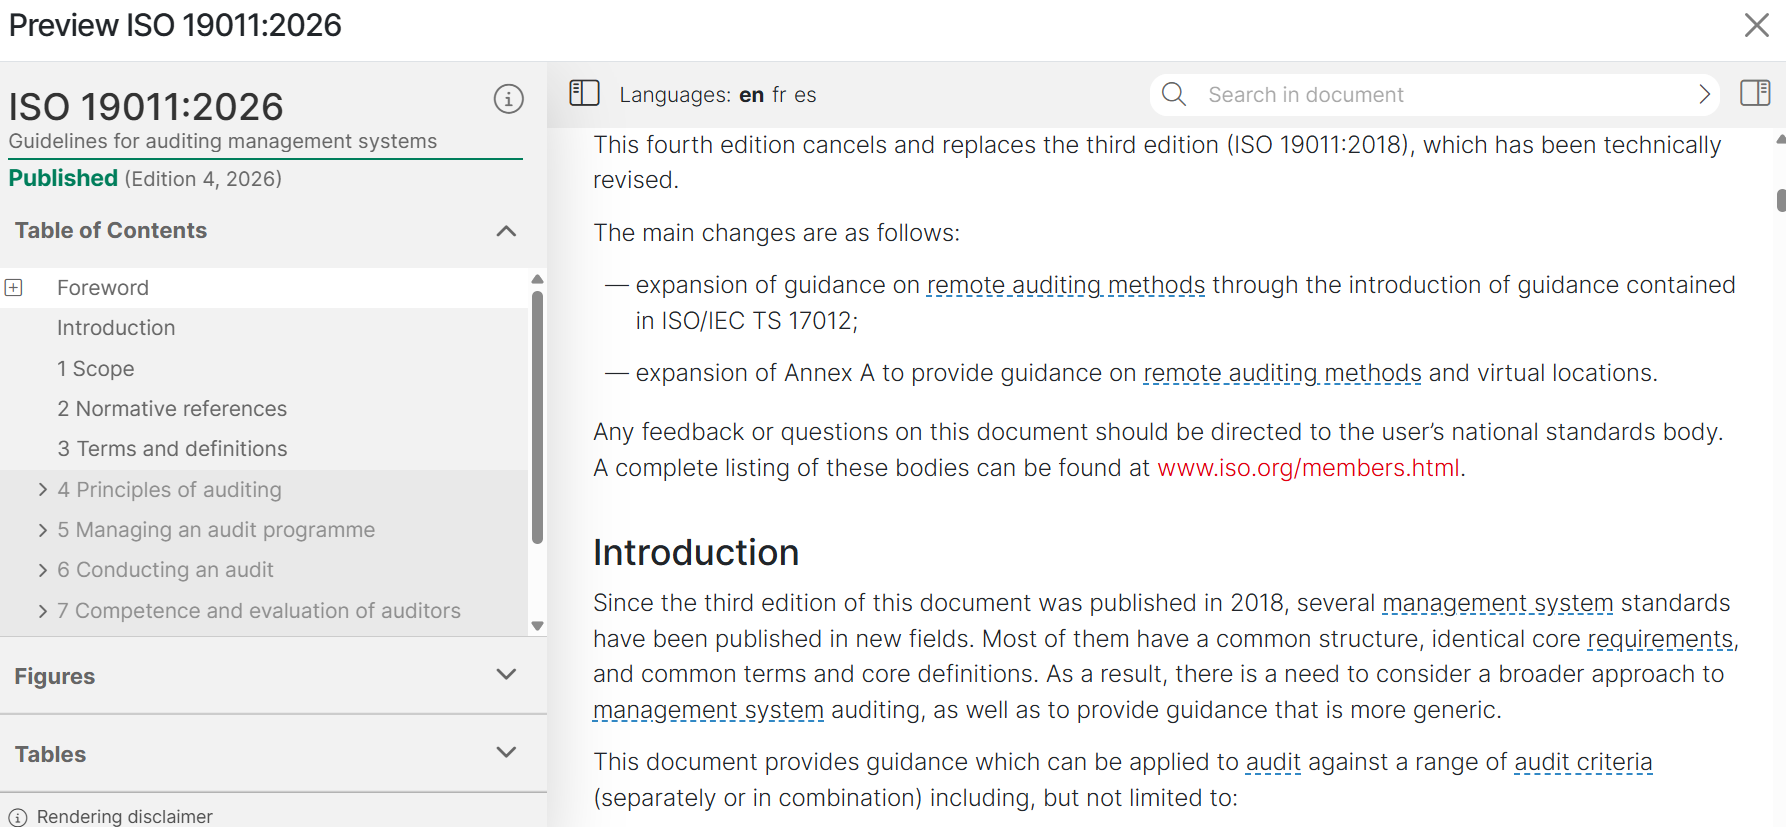
Task: Click the search magnifier icon
Action: click(x=1174, y=94)
